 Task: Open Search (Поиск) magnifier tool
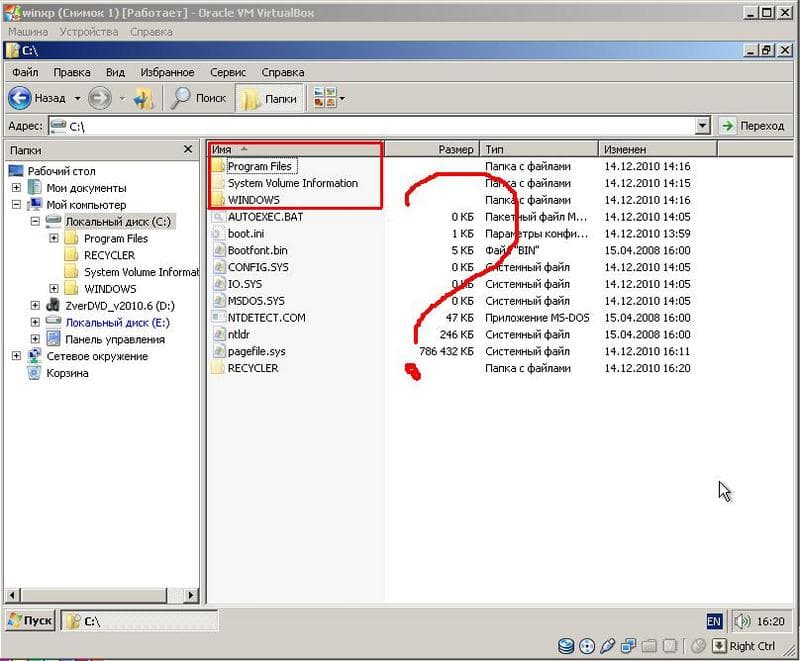(180, 98)
